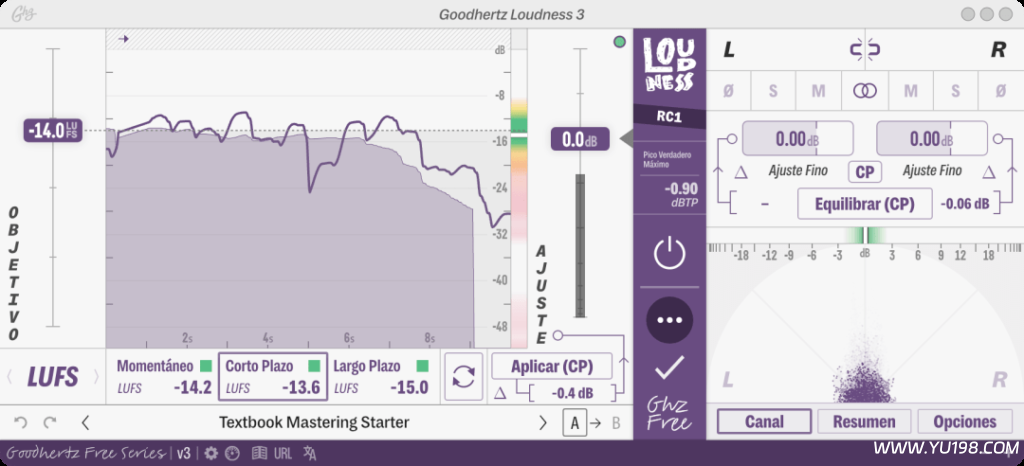
Task: Click the CP mode selector between Ajuste Fino
Action: (x=865, y=172)
